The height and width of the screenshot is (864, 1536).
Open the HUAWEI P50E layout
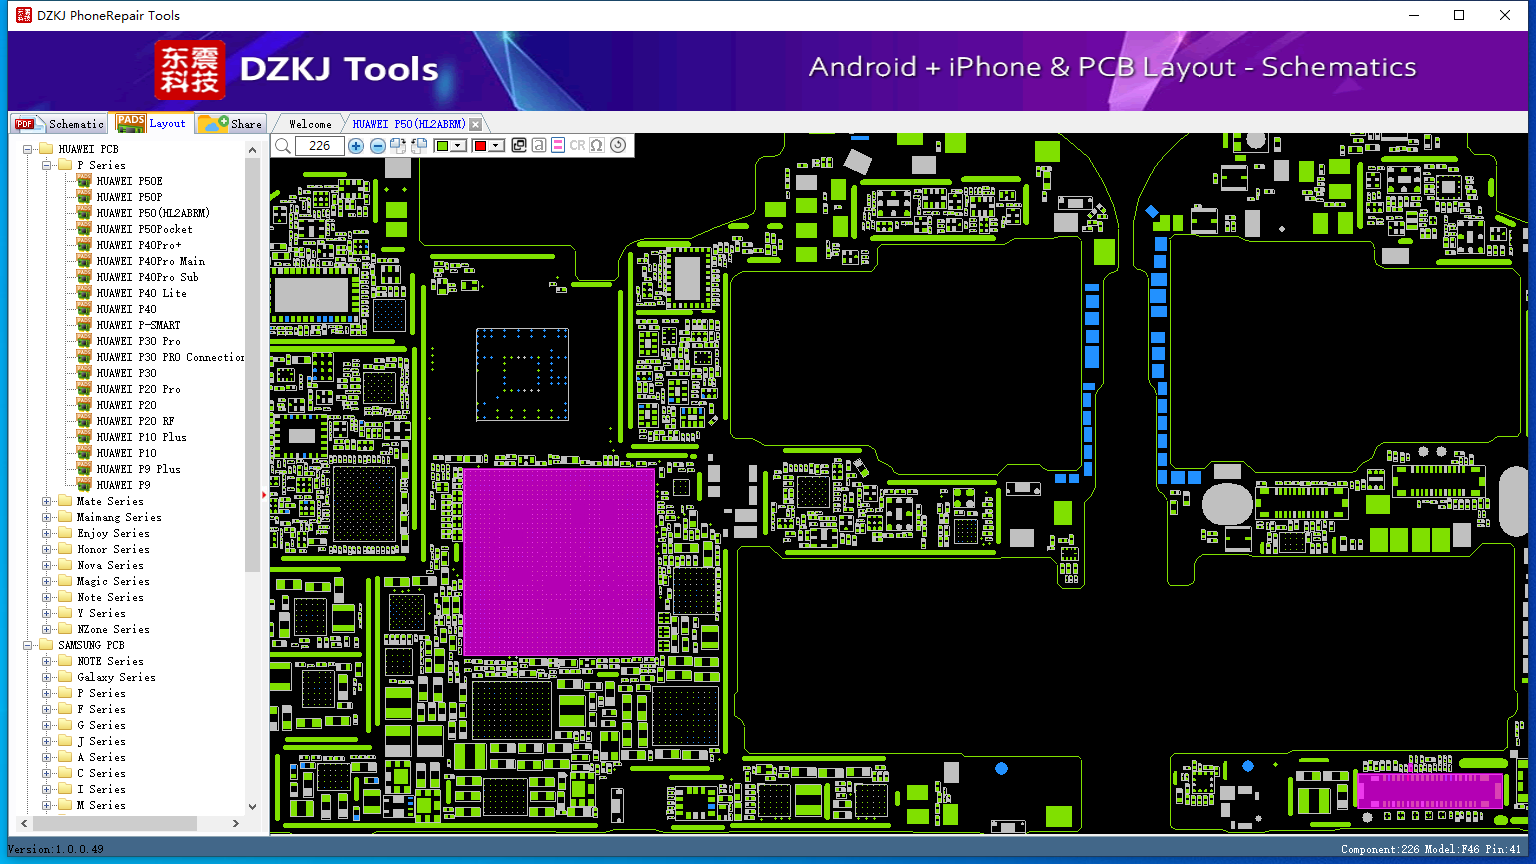point(129,181)
